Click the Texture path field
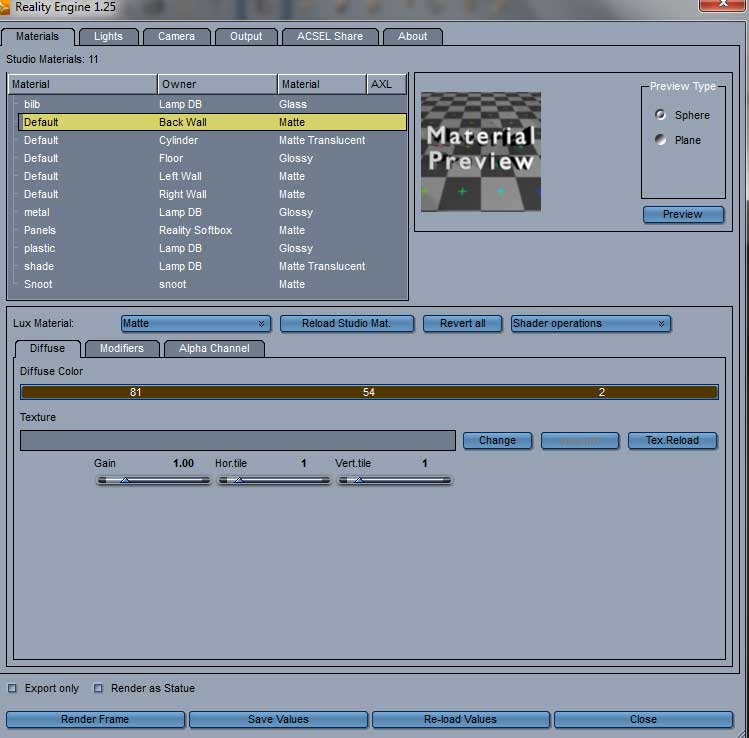Viewport: 749px width, 738px height. [238, 440]
